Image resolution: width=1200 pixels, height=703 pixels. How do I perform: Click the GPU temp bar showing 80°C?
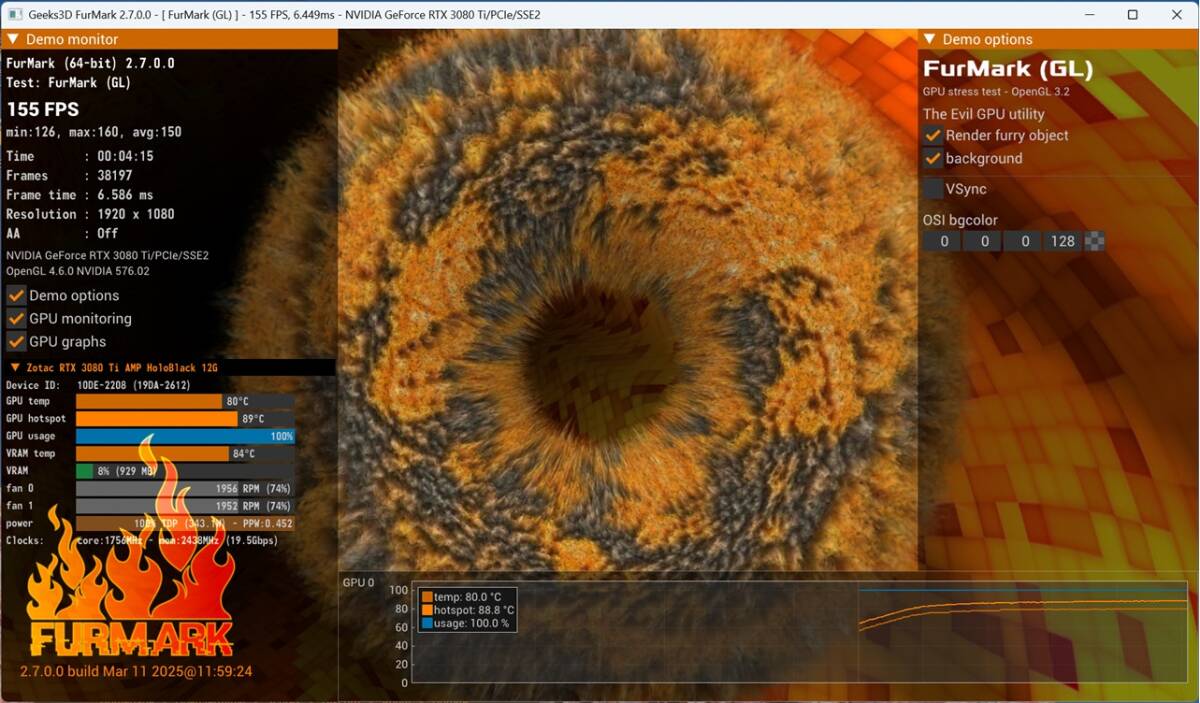pyautogui.click(x=185, y=401)
